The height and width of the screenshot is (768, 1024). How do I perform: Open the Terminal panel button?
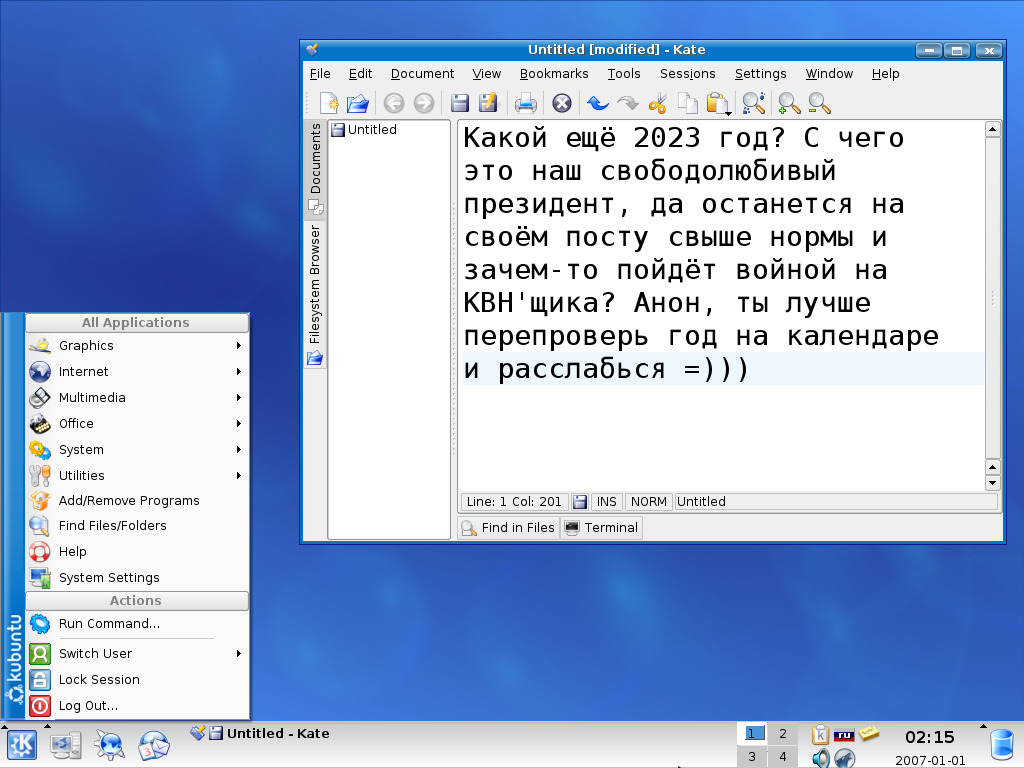601,528
